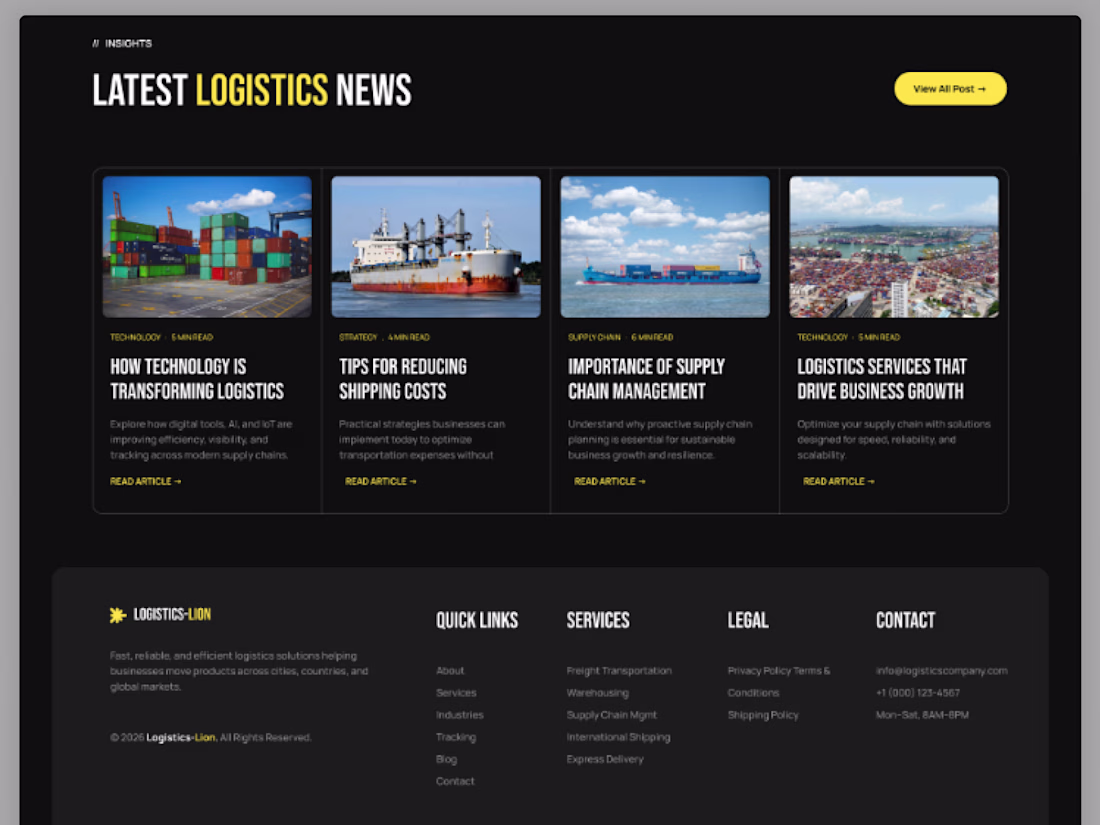The image size is (1100, 825).
Task: Click the 'Technology · 5 min read' tag on first card
Action: (x=161, y=337)
